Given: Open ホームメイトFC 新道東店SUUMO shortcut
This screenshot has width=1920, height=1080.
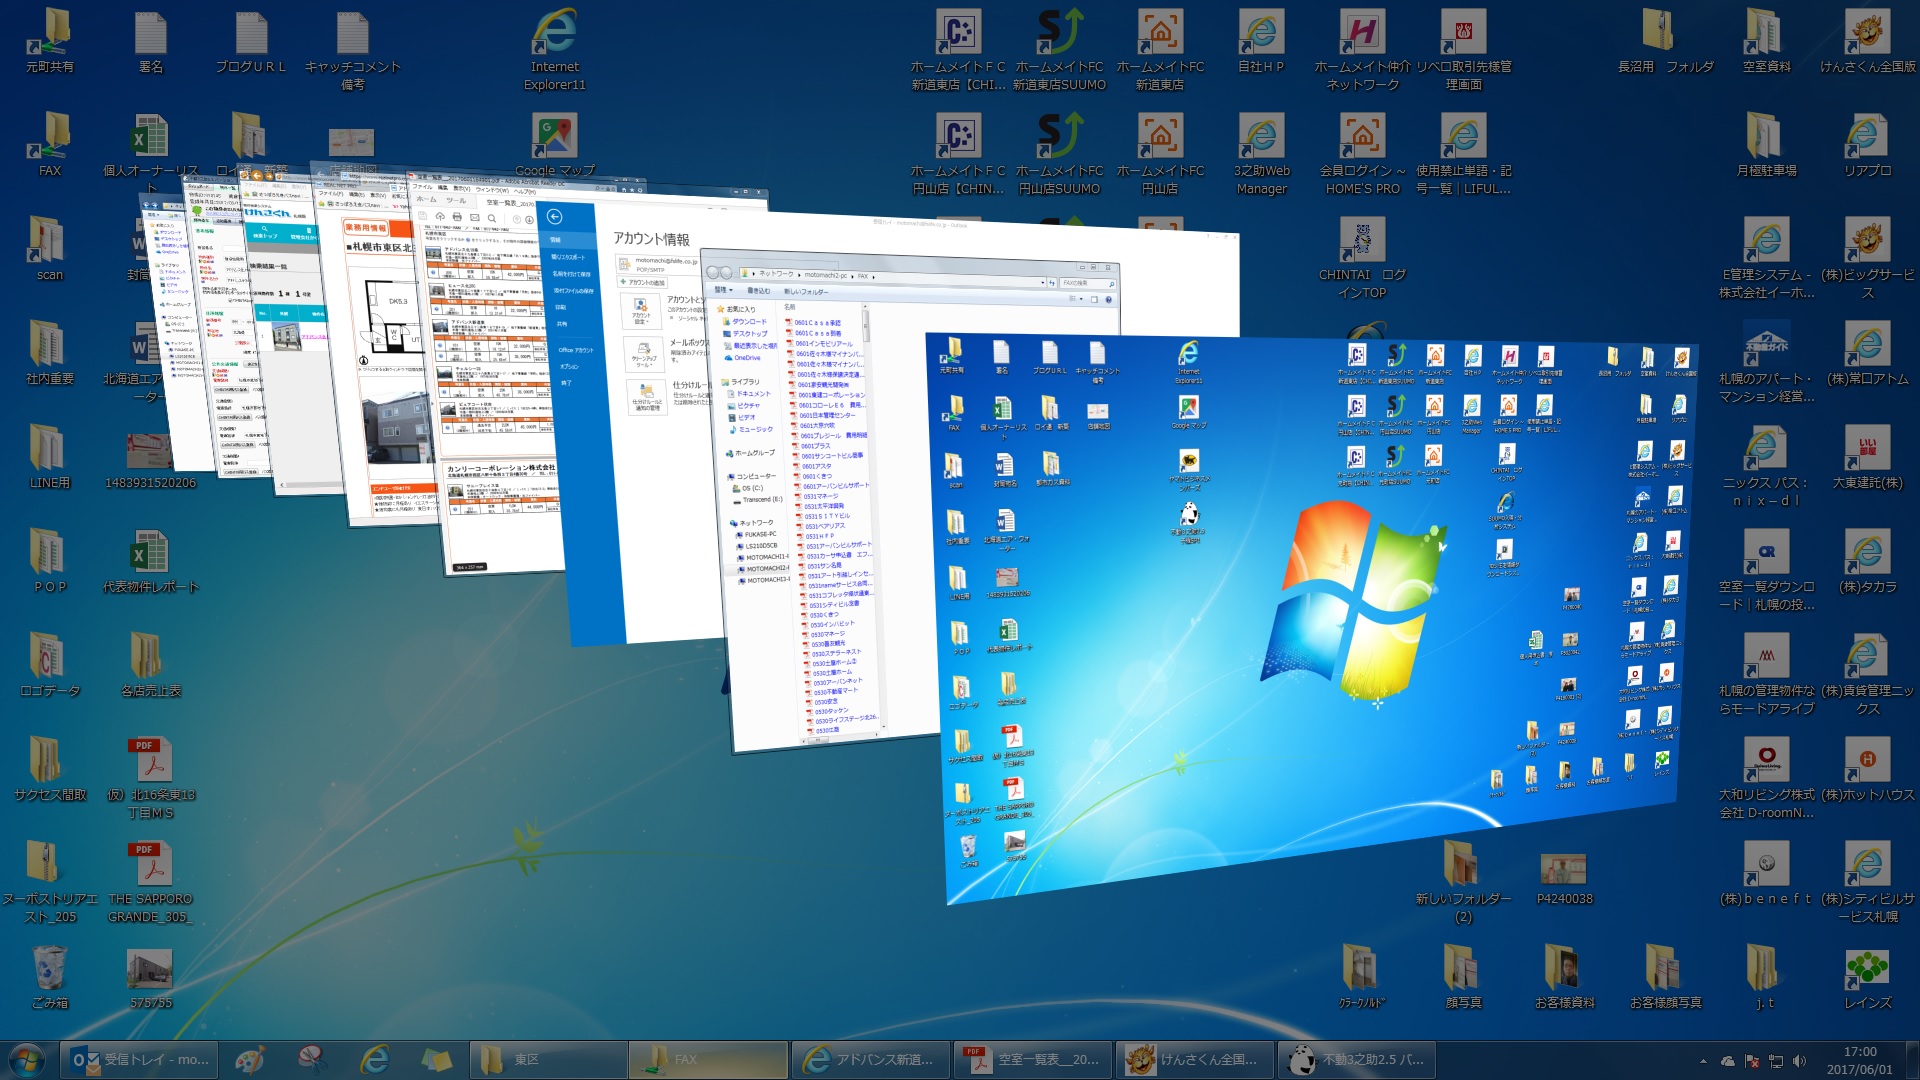Looking at the screenshot, I should click(x=1059, y=50).
